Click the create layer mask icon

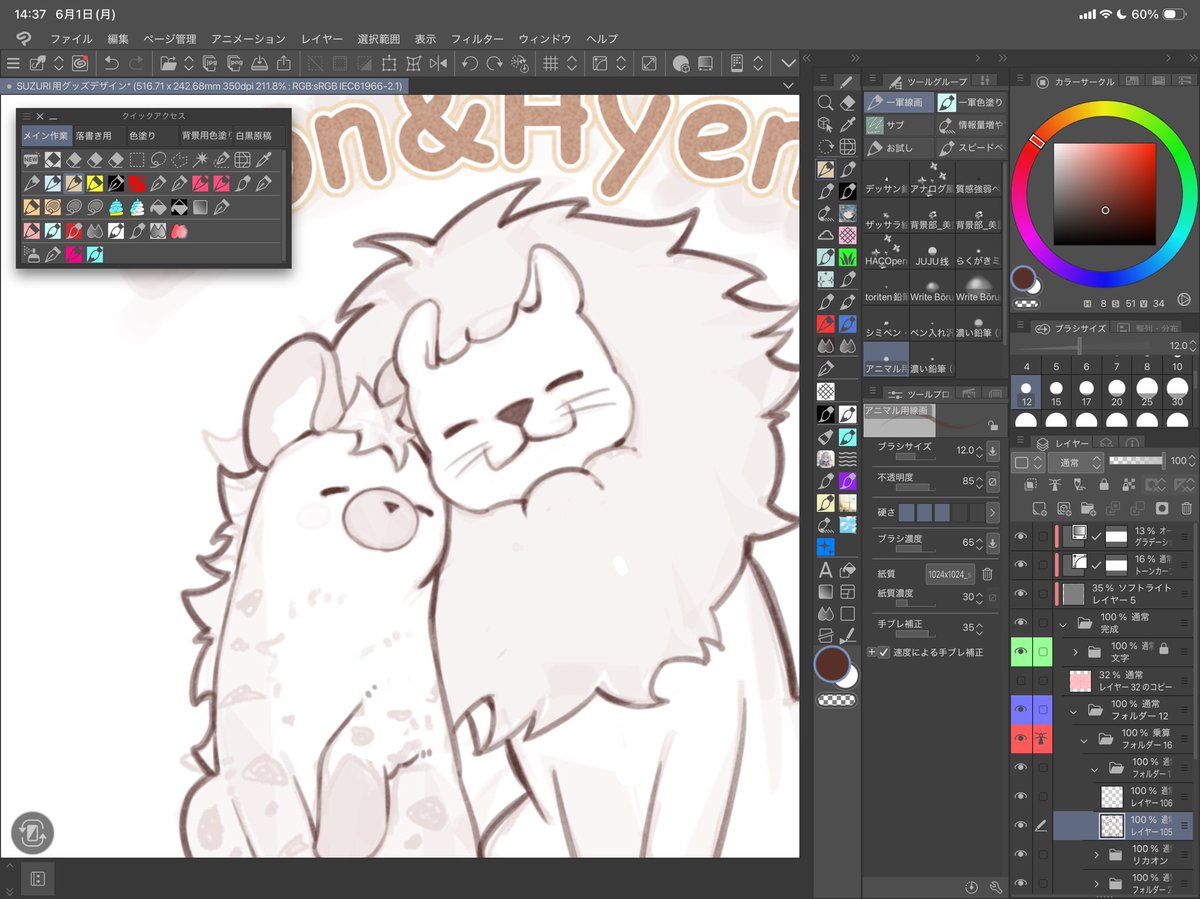click(1162, 508)
